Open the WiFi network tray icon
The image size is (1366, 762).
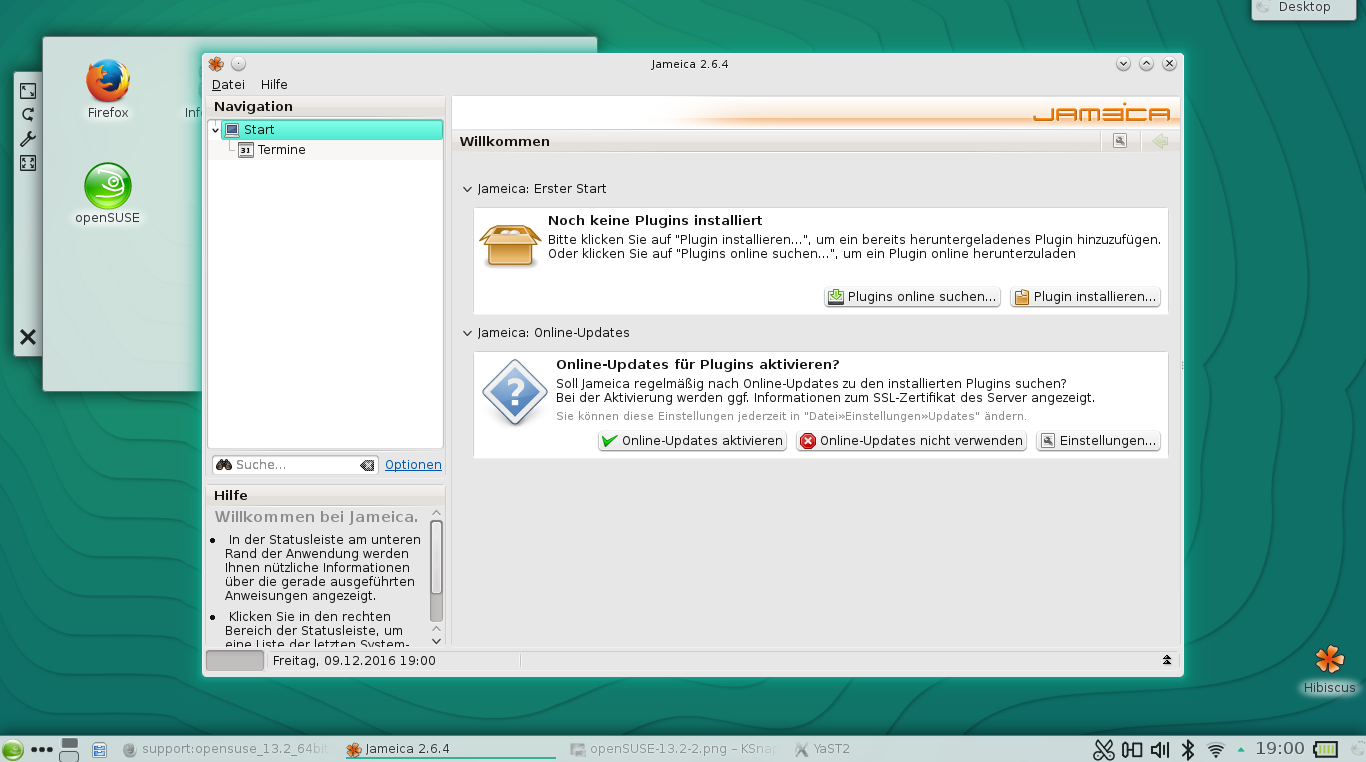pyautogui.click(x=1216, y=749)
